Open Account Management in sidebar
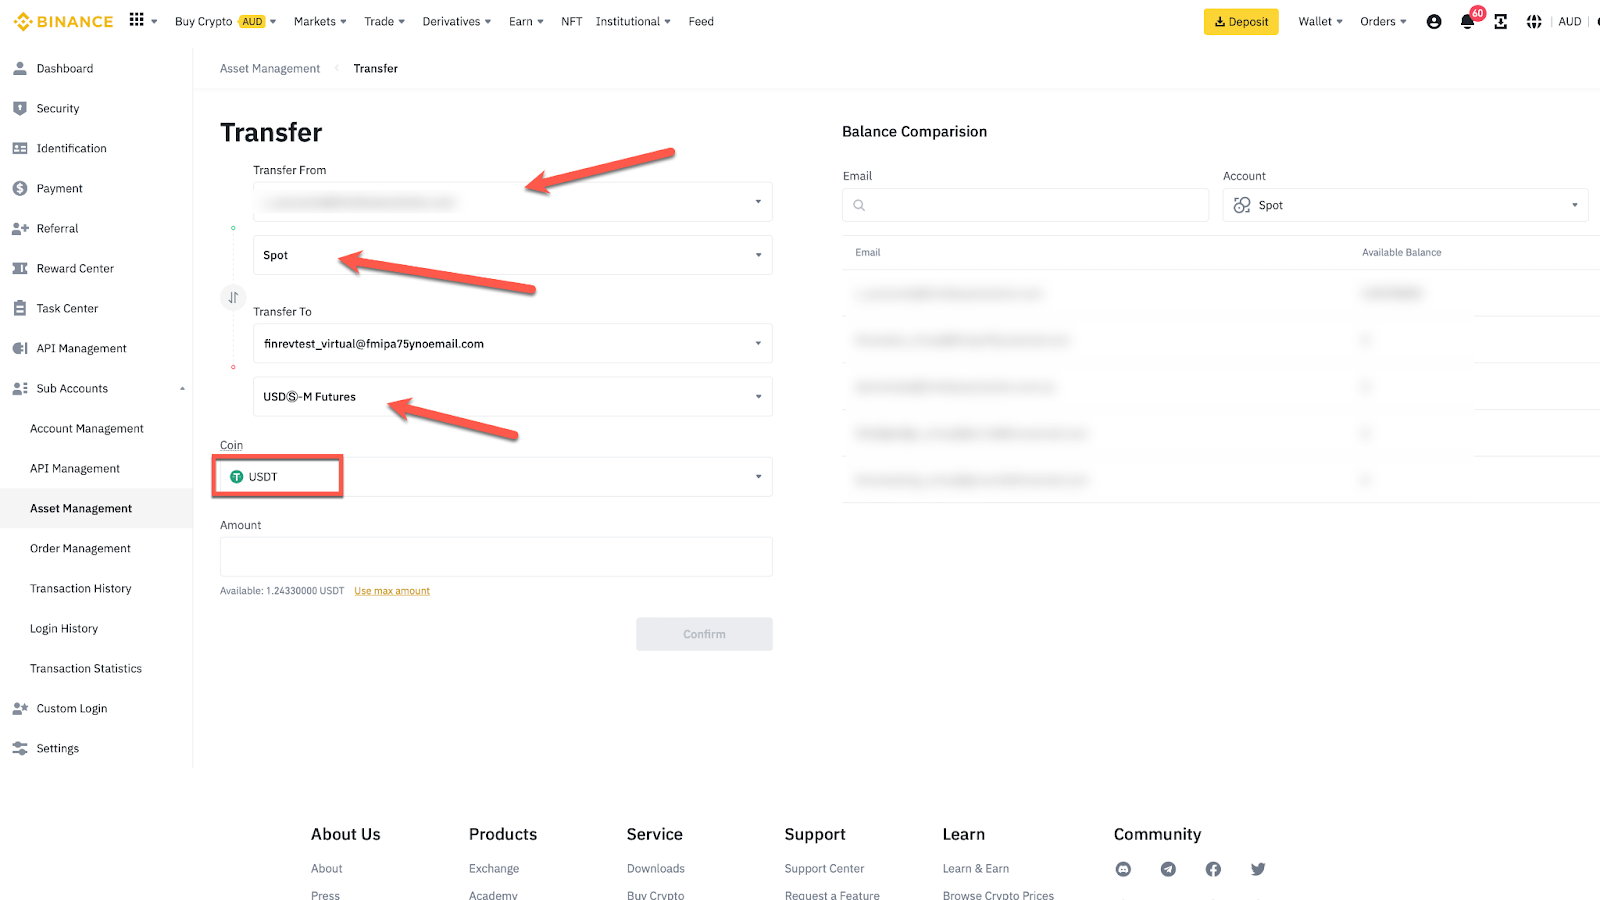This screenshot has width=1600, height=900. (x=87, y=428)
